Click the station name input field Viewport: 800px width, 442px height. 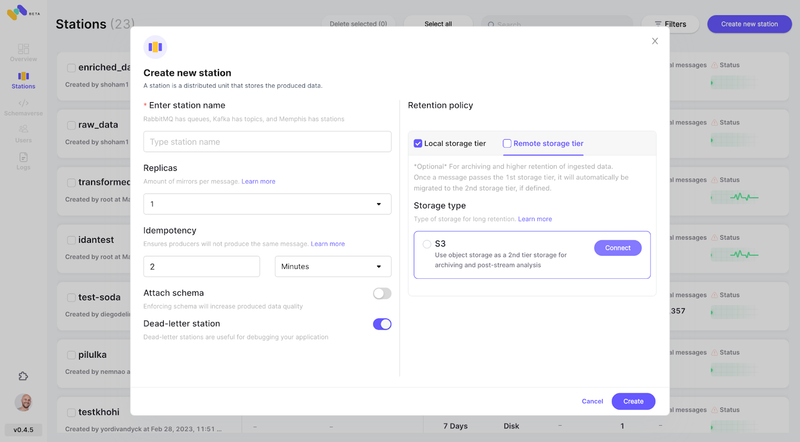(x=267, y=142)
